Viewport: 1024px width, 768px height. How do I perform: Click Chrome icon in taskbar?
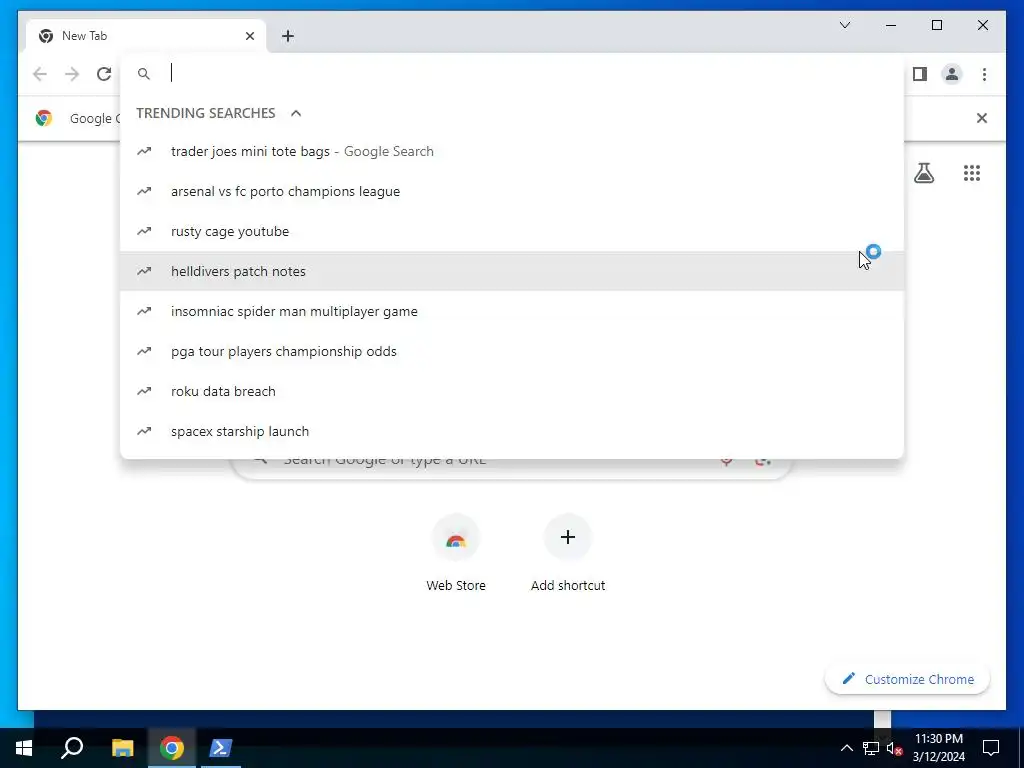pos(172,748)
